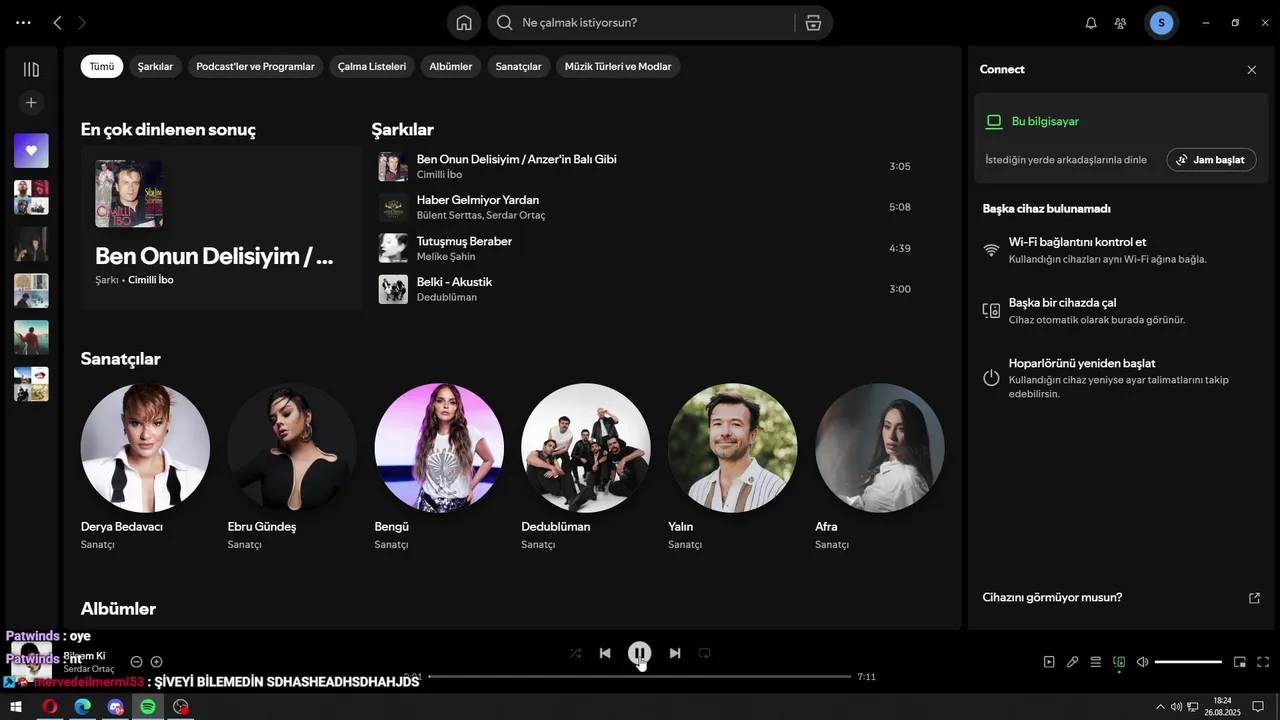Open the play queue icon
Viewport: 1280px width, 720px height.
(x=1096, y=662)
